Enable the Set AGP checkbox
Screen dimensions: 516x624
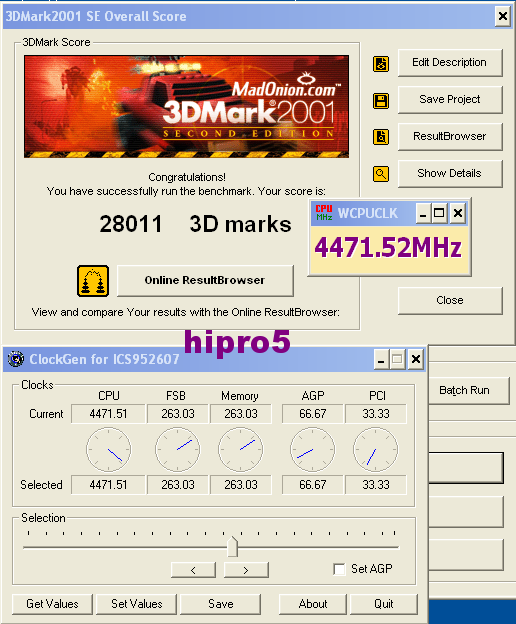coord(339,569)
